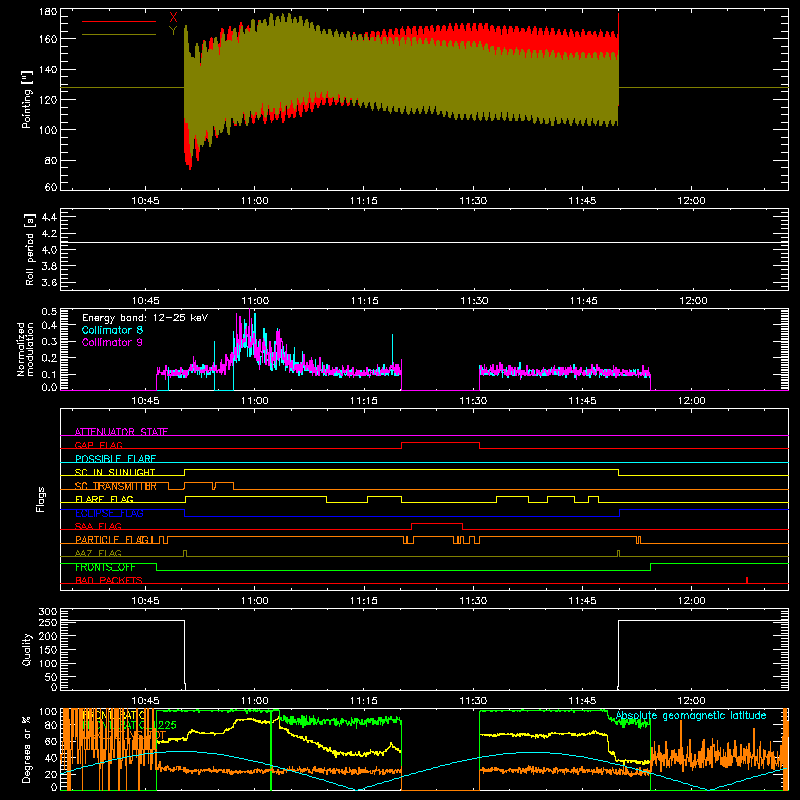Click 11:15 under the modulation plot
Image resolution: width=800 pixels, height=800 pixels.
click(364, 401)
